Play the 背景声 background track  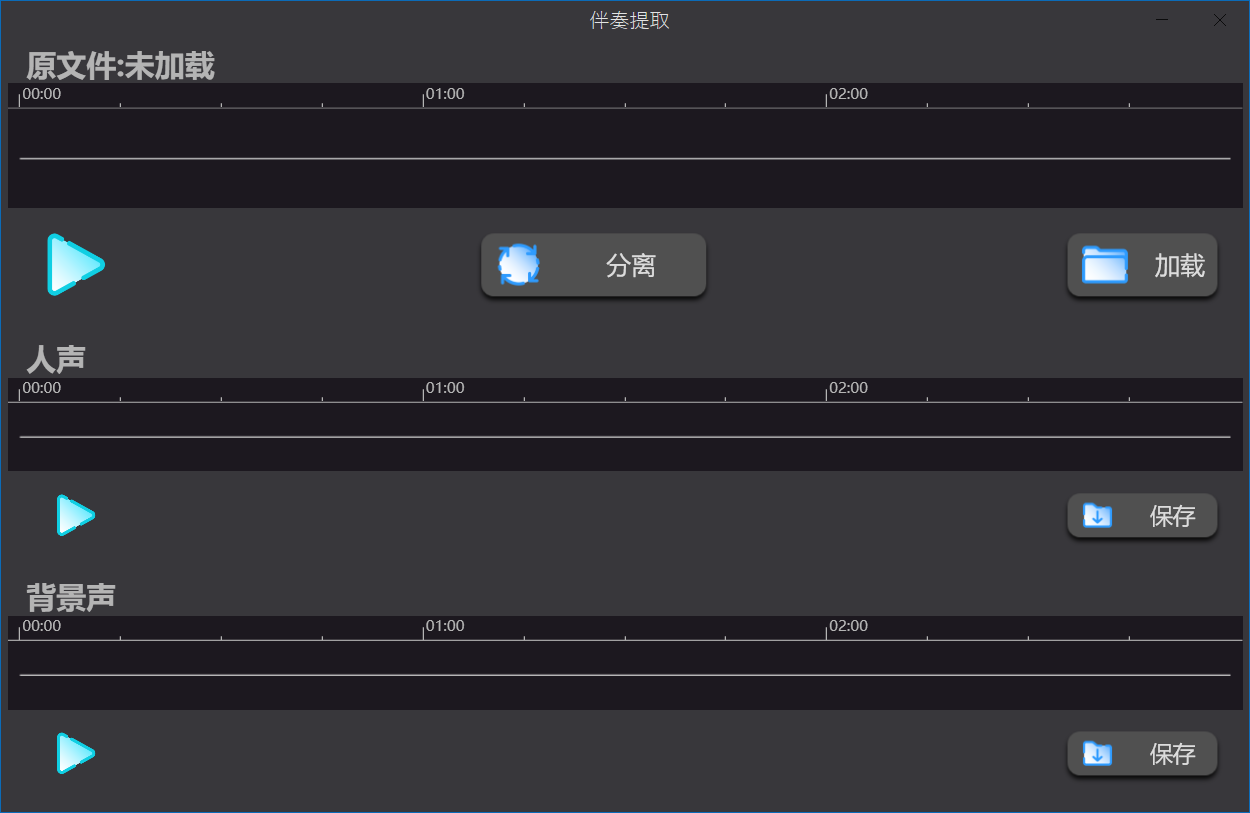click(75, 753)
